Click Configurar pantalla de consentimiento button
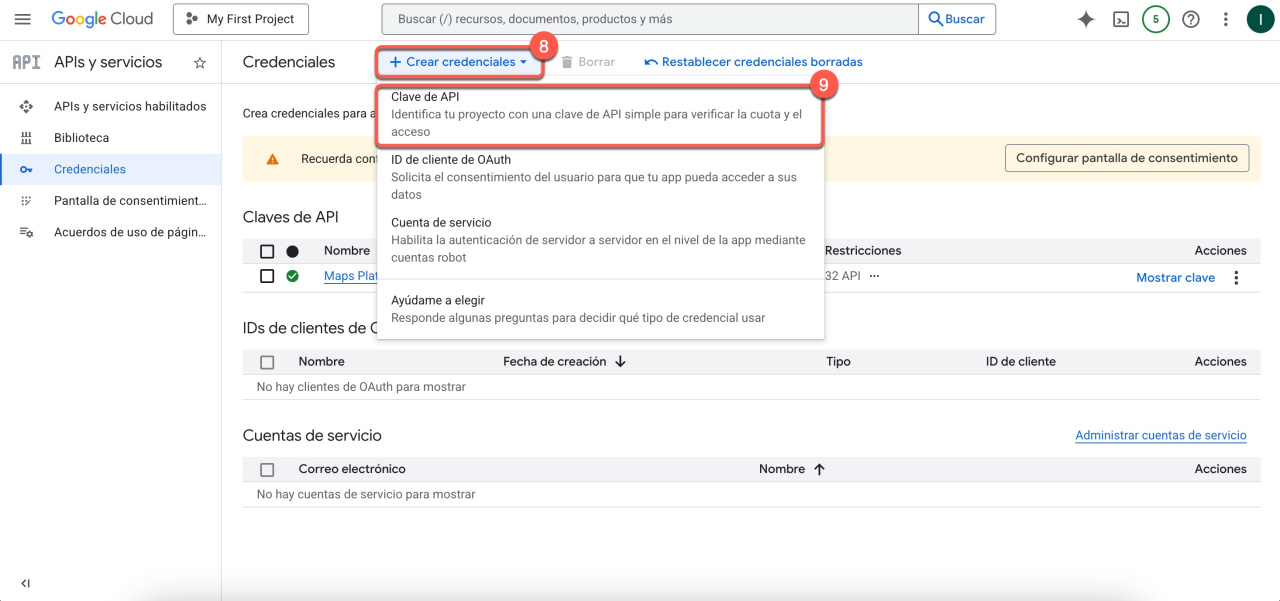Screen dimensions: 1280x601 1126,158
